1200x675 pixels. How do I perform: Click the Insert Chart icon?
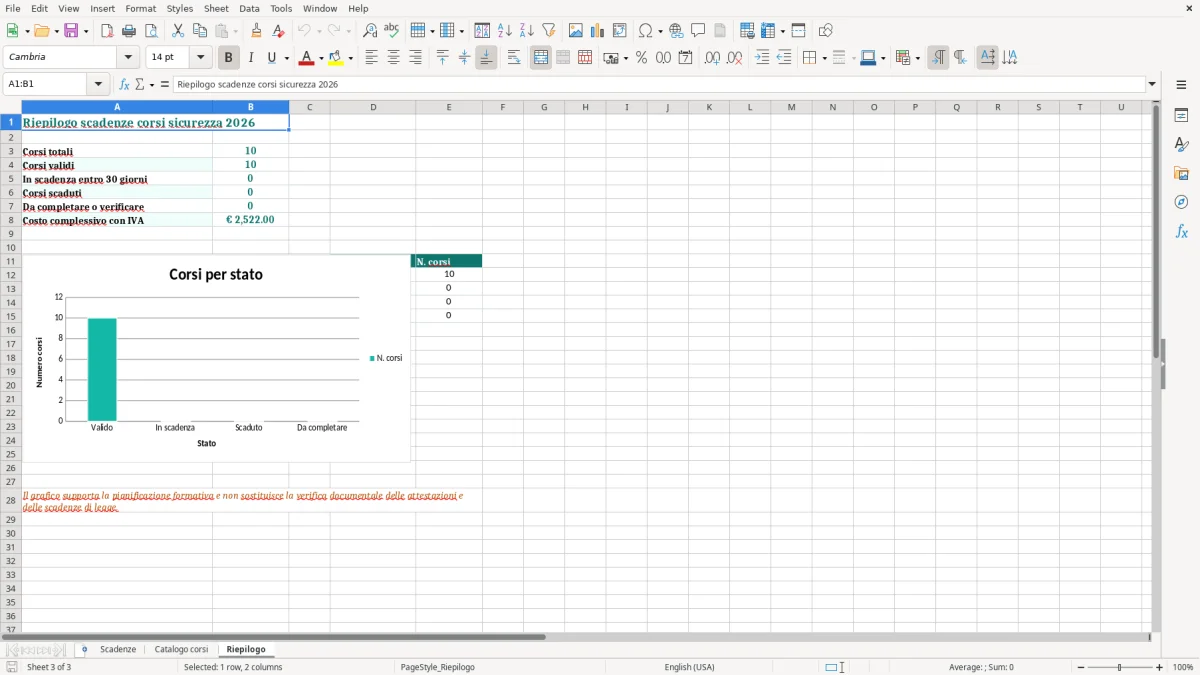point(598,31)
